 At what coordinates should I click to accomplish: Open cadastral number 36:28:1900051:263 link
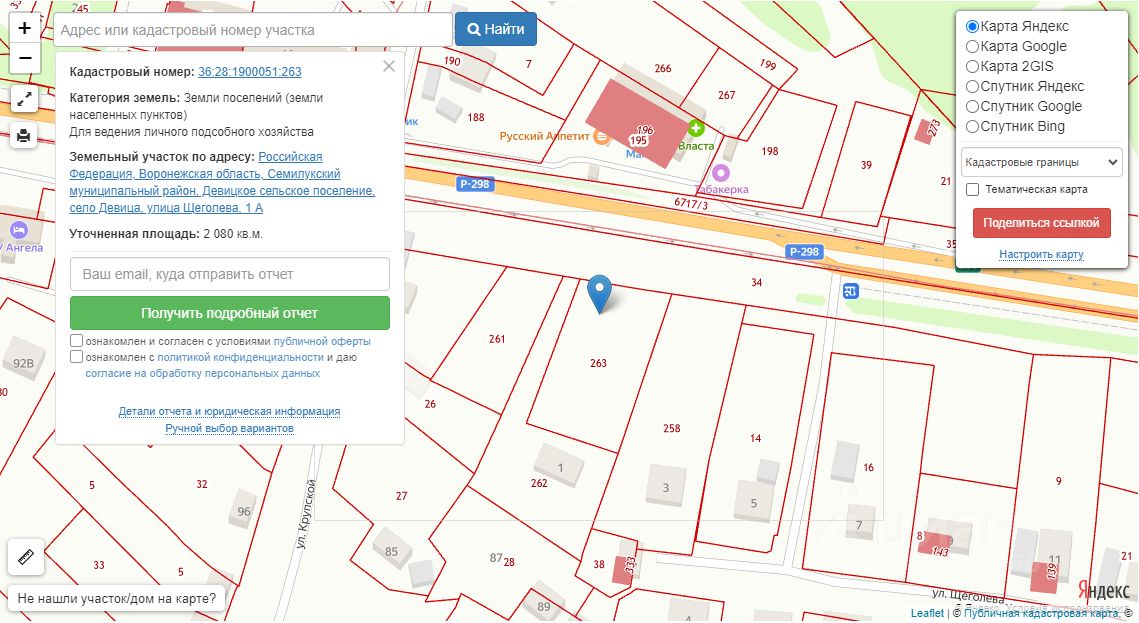click(249, 72)
